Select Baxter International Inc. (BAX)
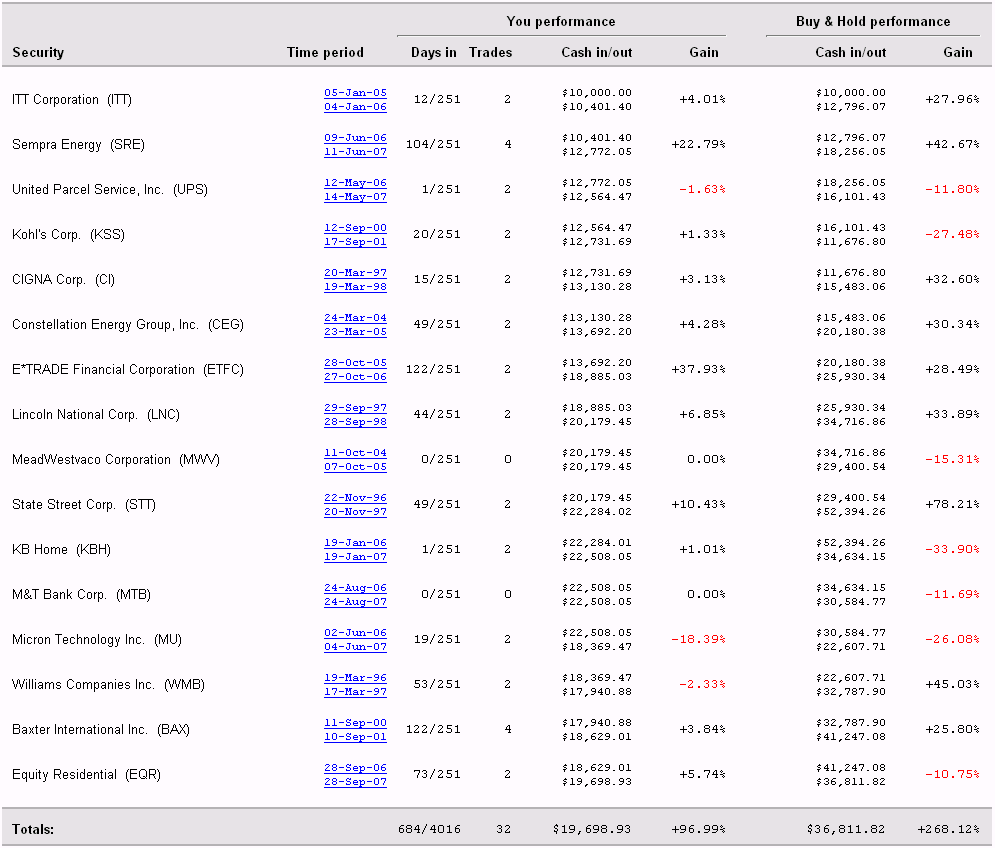 click(x=101, y=731)
